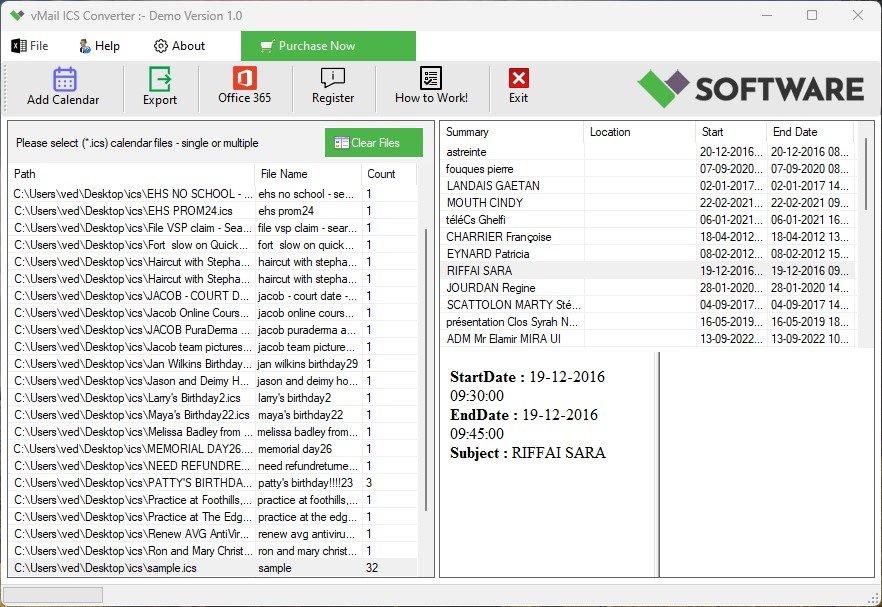The image size is (882, 607).
Task: Select the Jason and Deimy H... path row
Action: tap(213, 381)
